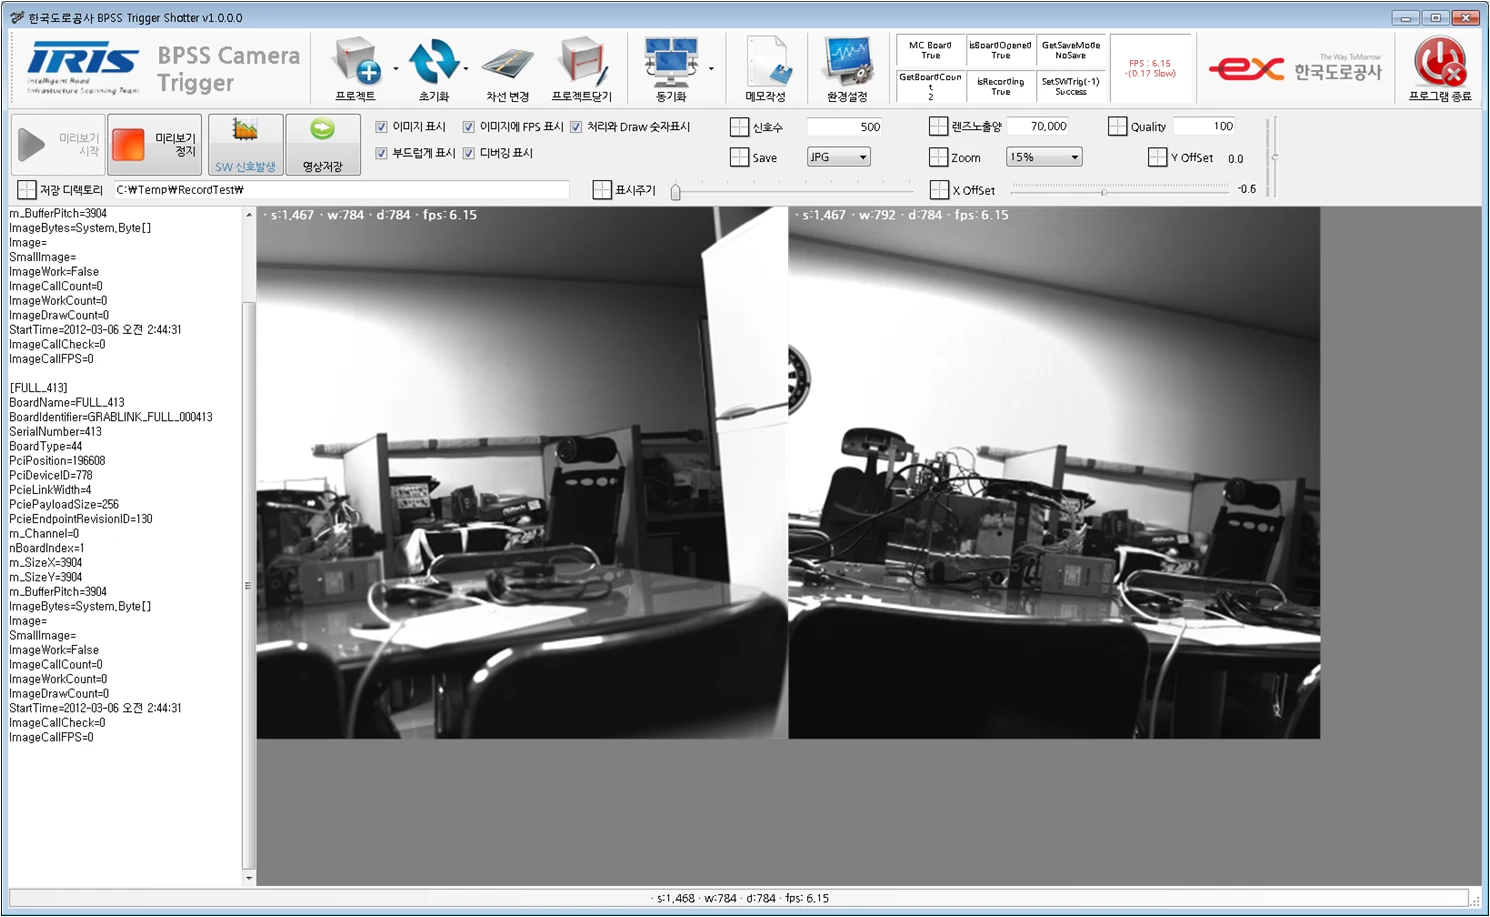Click the GetBoardCount 2 status cell

pos(931,86)
